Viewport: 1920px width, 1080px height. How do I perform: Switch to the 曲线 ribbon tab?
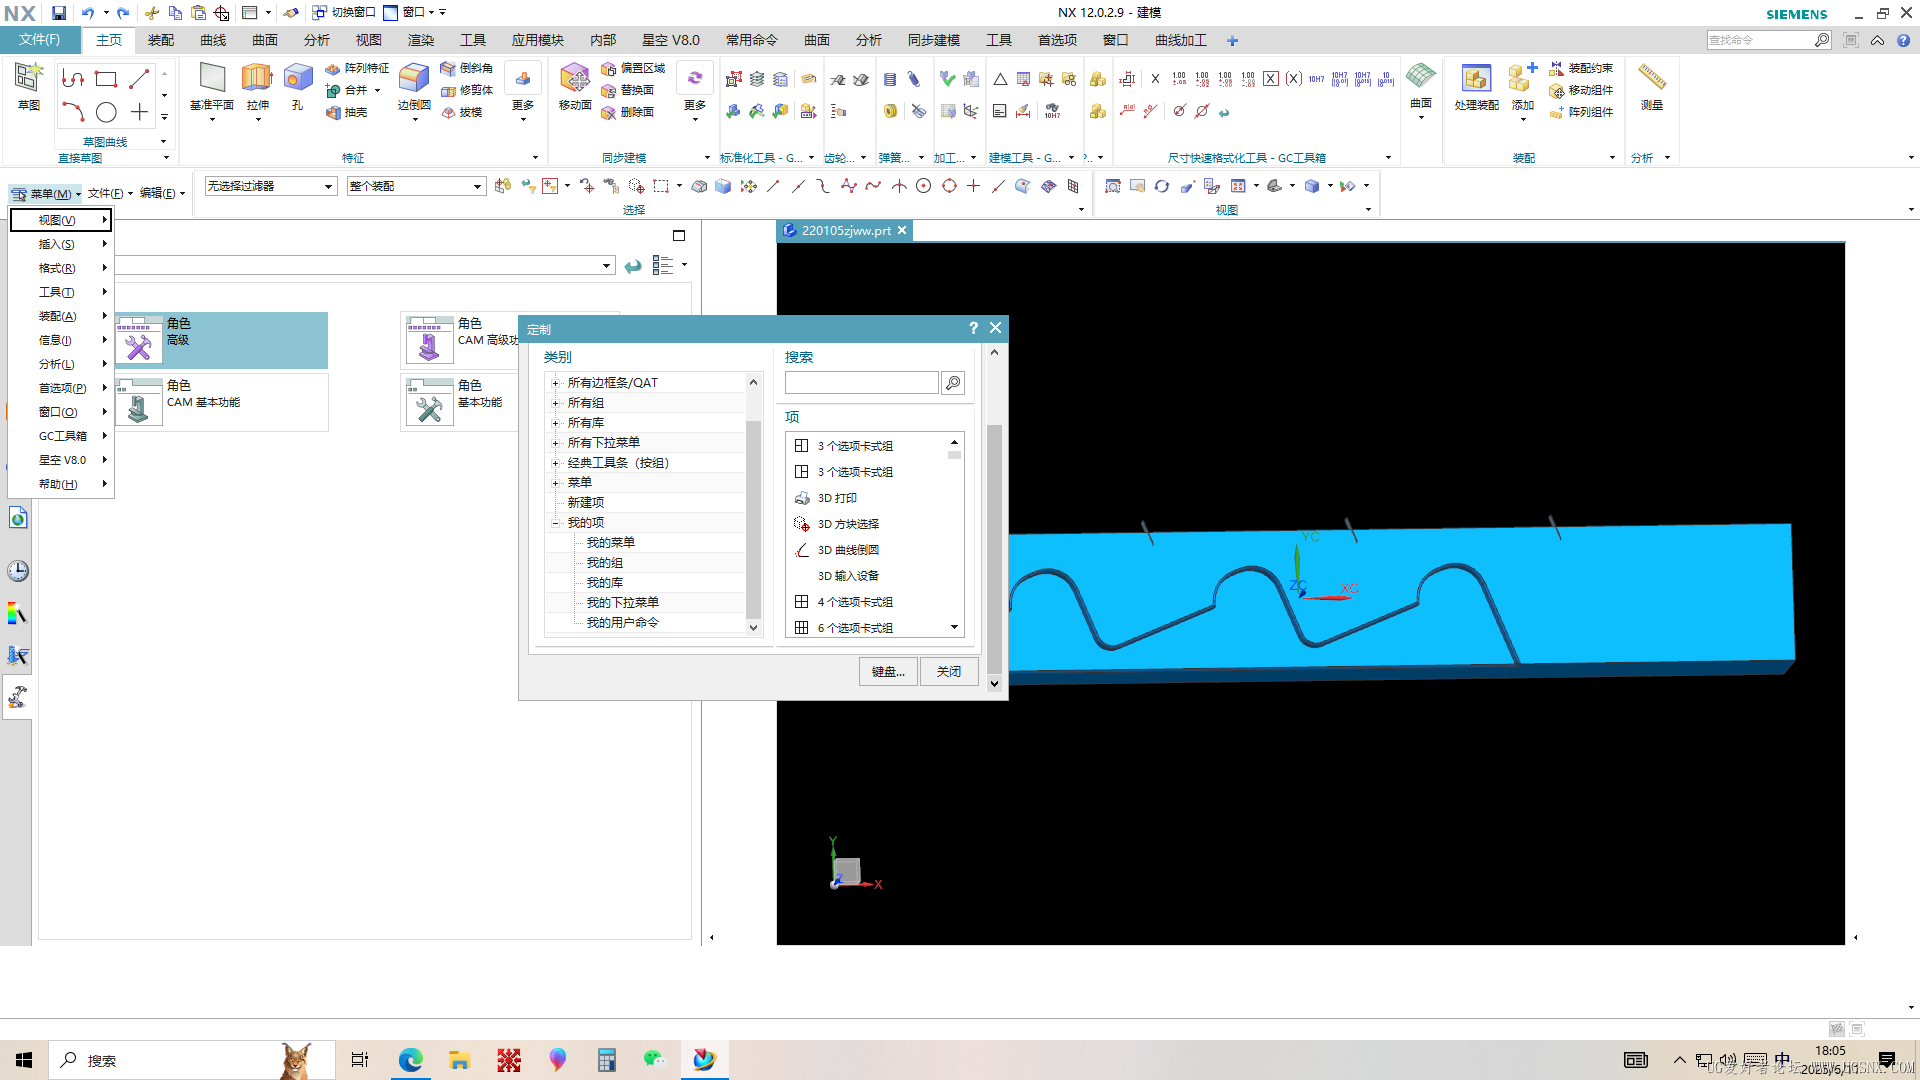(x=213, y=40)
